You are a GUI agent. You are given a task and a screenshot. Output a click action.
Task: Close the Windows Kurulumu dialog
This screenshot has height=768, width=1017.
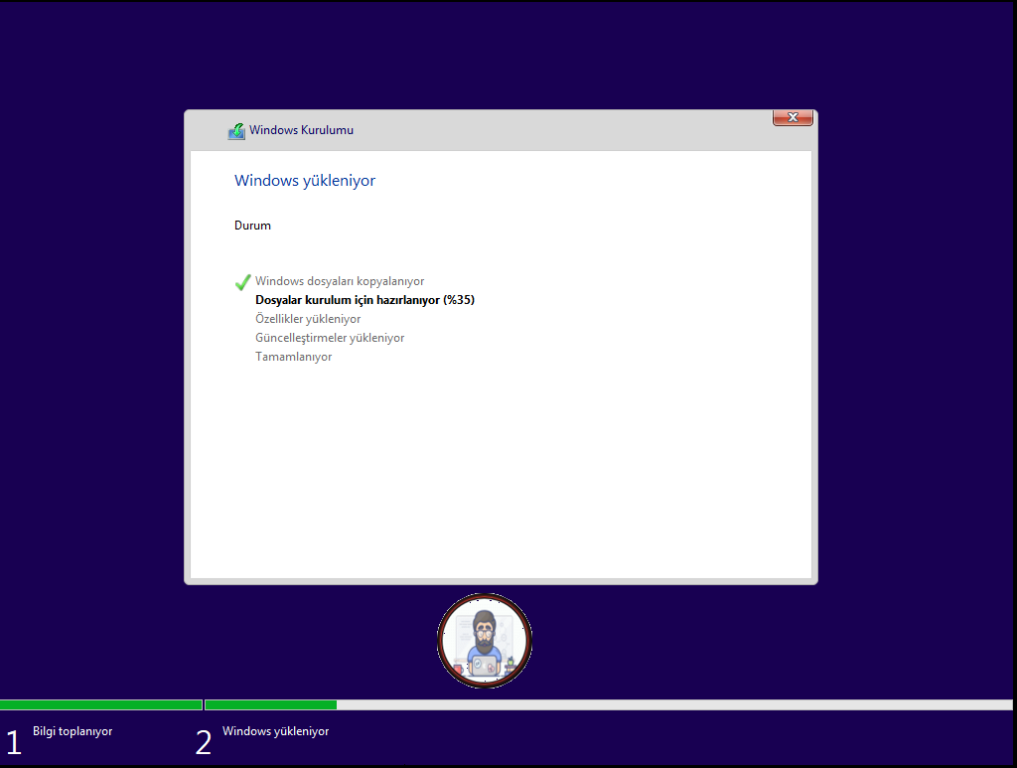(x=793, y=117)
